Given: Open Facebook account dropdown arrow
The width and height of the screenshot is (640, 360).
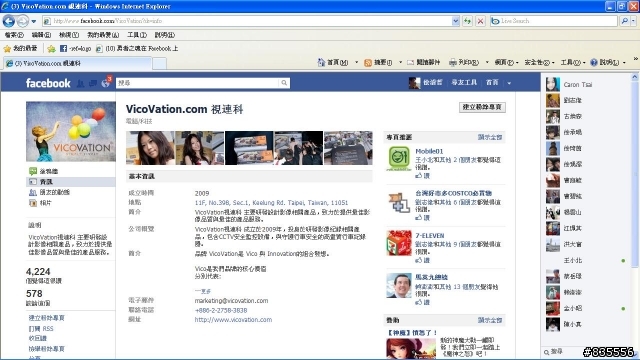Looking at the screenshot, I should click(509, 83).
